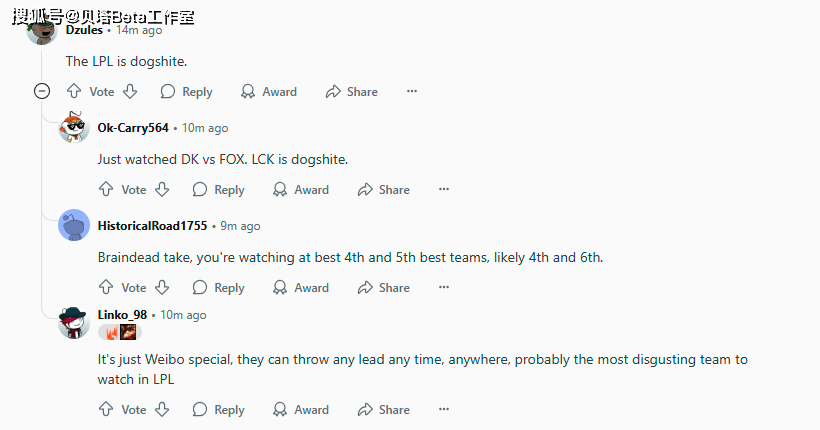Image resolution: width=820 pixels, height=430 pixels.
Task: Open Ok-Carry564 user profile link
Action: coord(133,128)
